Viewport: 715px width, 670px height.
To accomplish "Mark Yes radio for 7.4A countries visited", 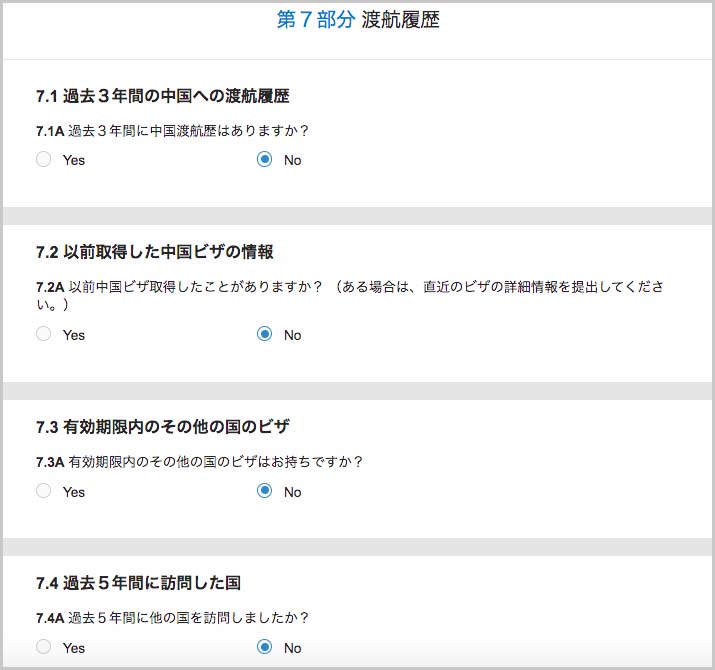I will coord(43,647).
